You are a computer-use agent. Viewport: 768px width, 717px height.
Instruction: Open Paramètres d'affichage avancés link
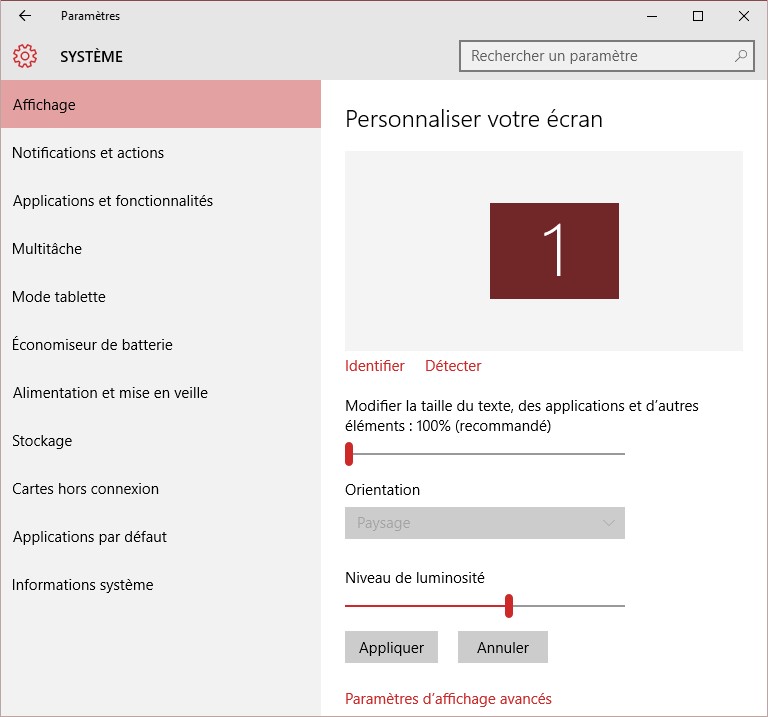pyautogui.click(x=448, y=699)
